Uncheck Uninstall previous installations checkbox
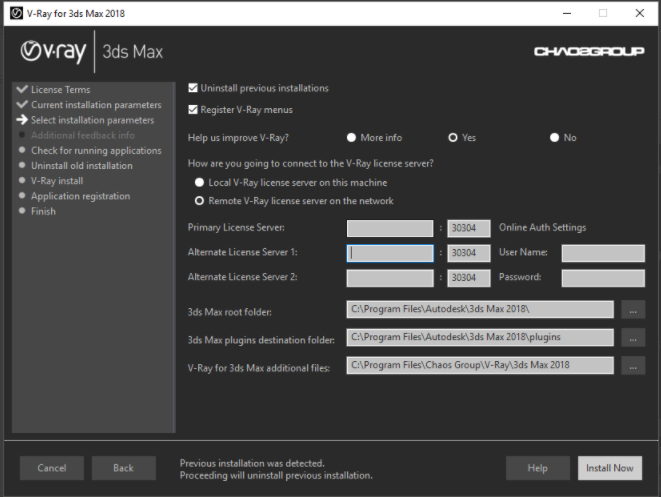Screen dimensions: 661x497 (x=193, y=88)
